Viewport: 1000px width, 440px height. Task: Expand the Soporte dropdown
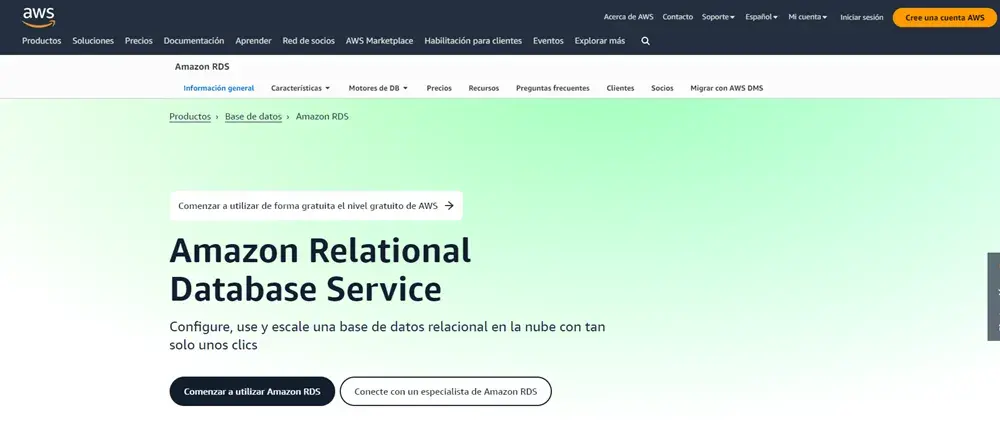(x=718, y=17)
